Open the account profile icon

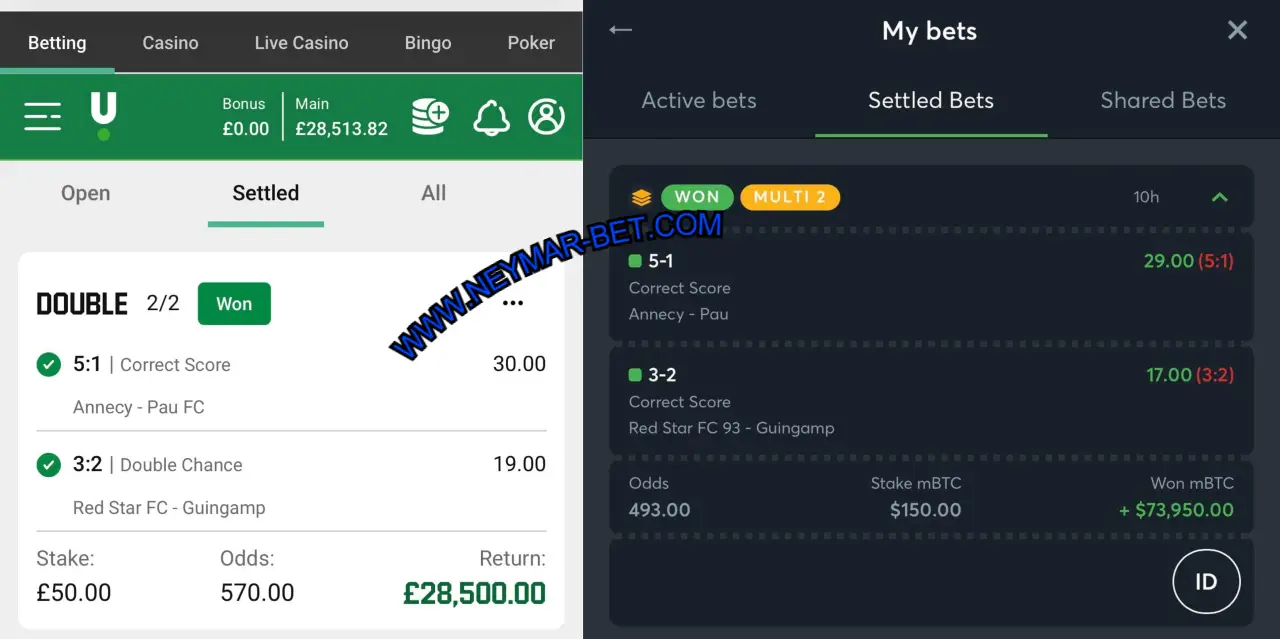coord(546,117)
